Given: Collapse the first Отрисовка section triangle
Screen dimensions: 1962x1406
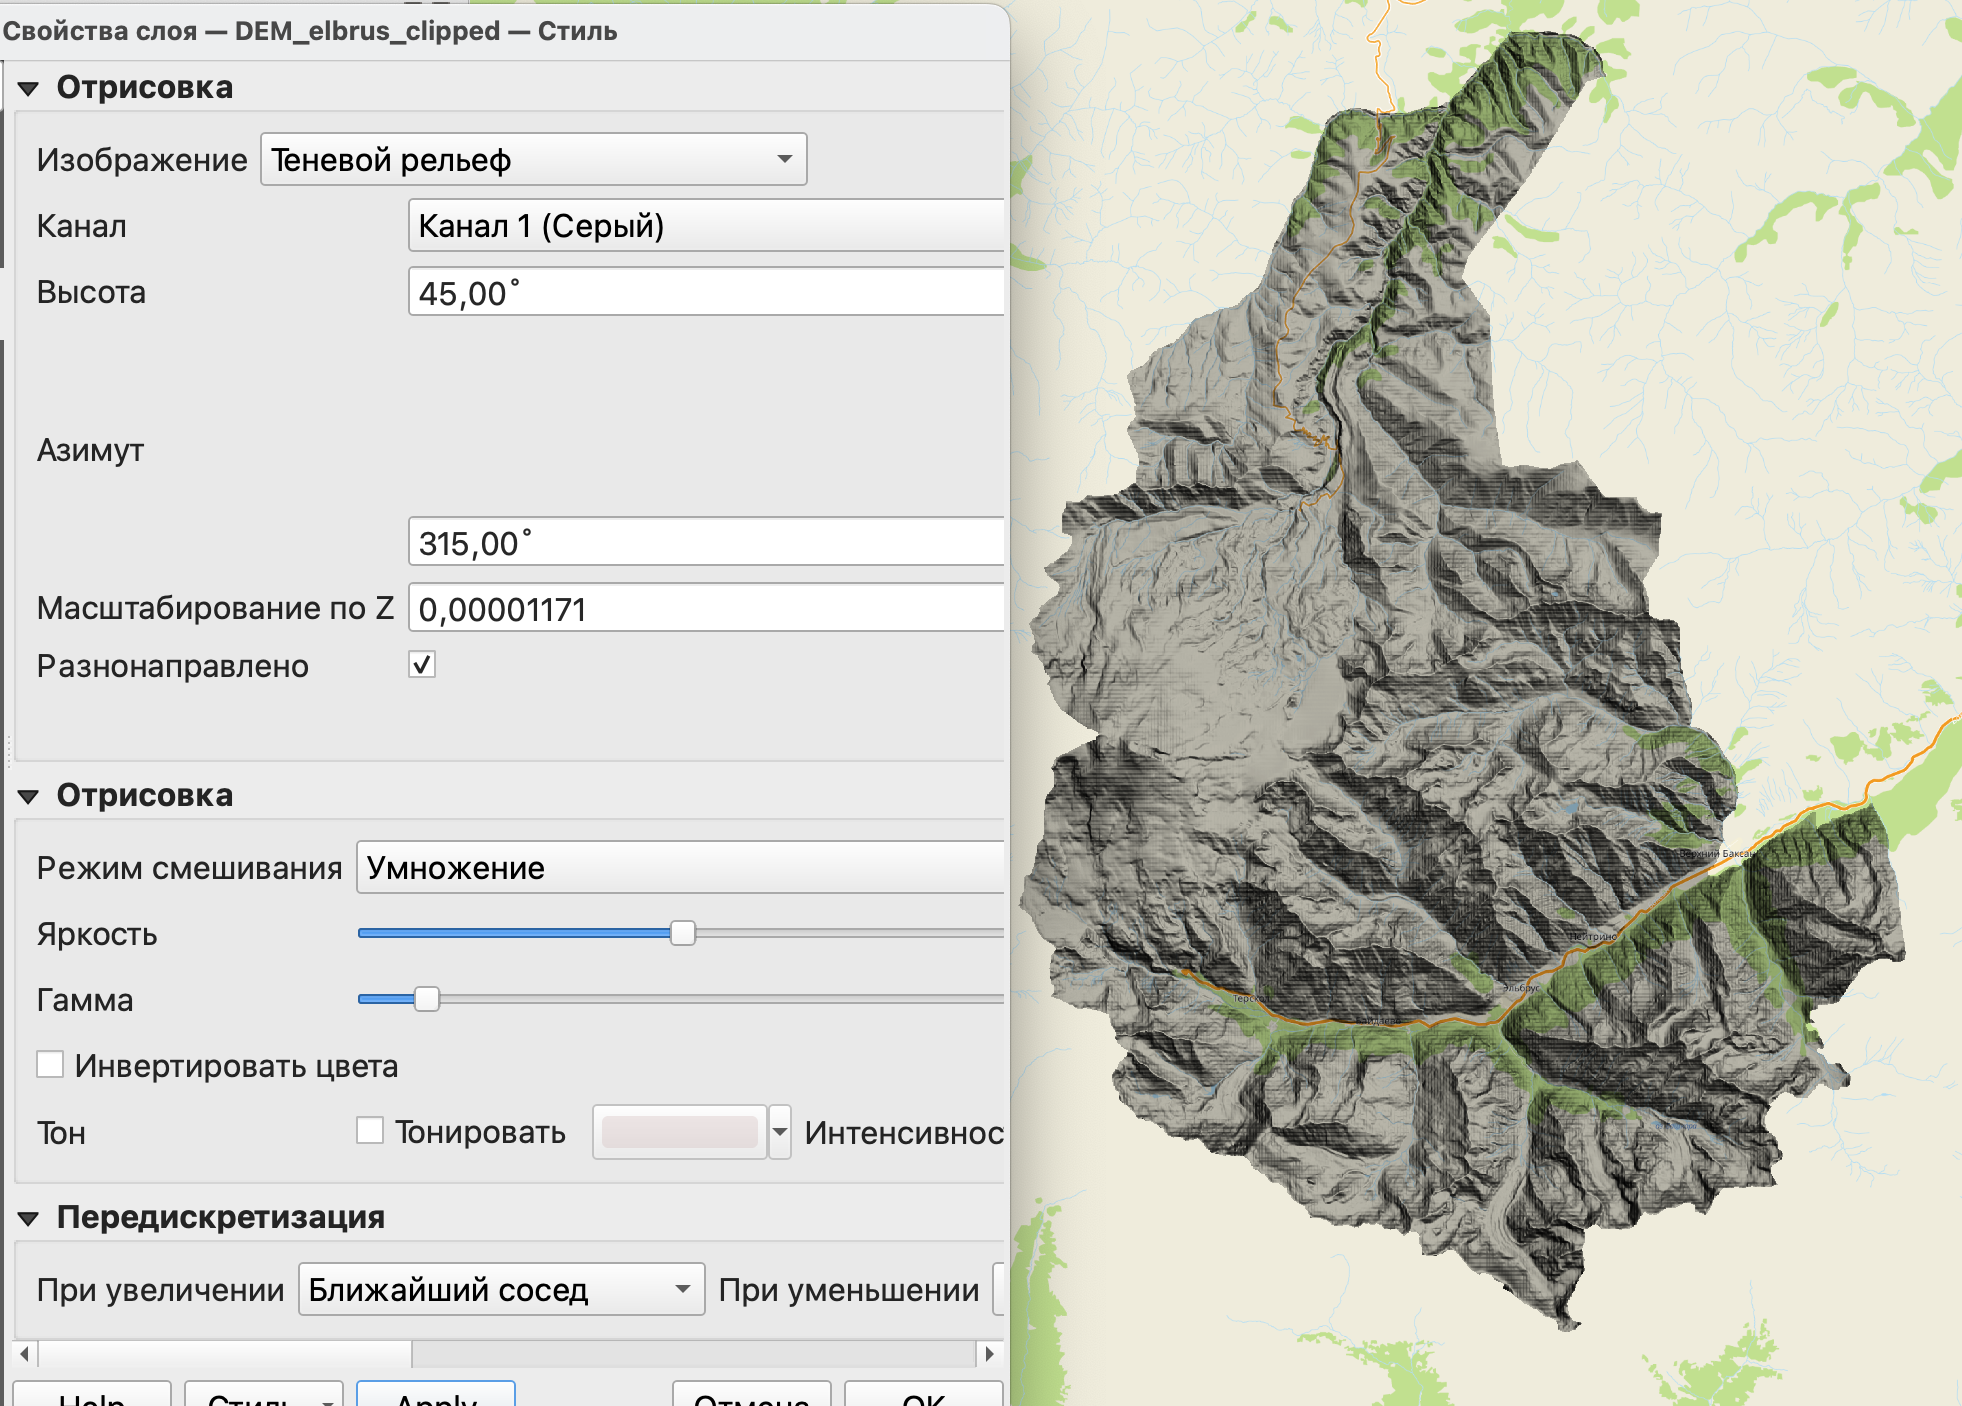Looking at the screenshot, I should click(28, 89).
